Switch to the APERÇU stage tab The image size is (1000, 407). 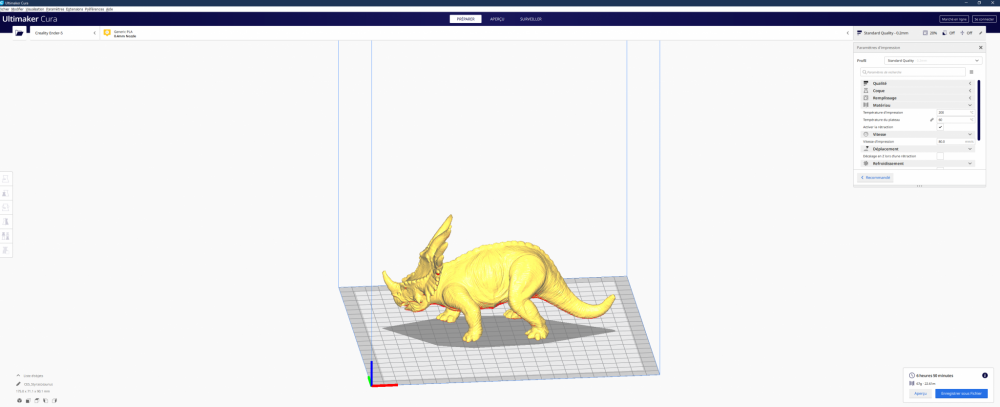pyautogui.click(x=497, y=19)
